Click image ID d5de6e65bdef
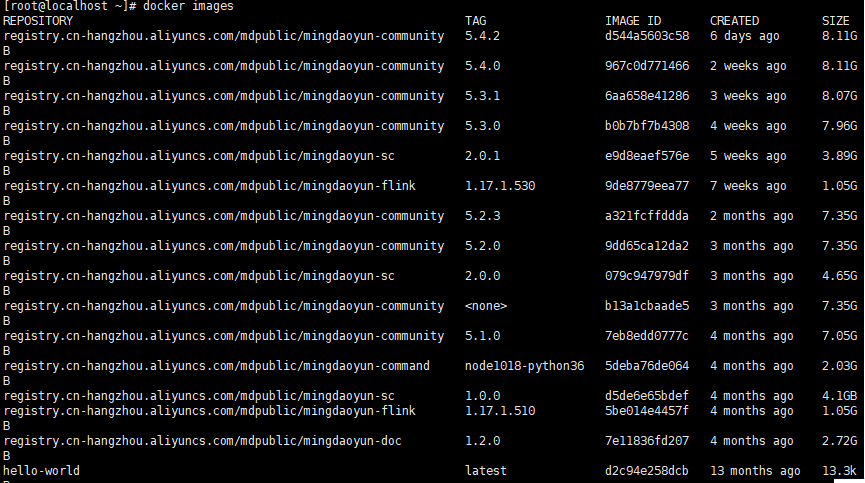 coord(647,396)
